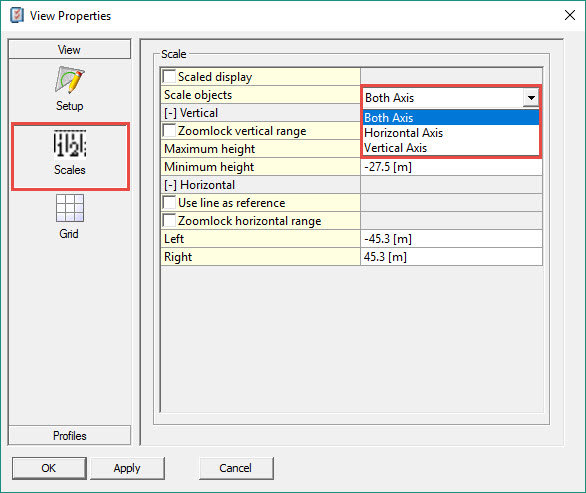Edit the Minimum height value field
Screen dimensions: 586x493
click(x=451, y=167)
